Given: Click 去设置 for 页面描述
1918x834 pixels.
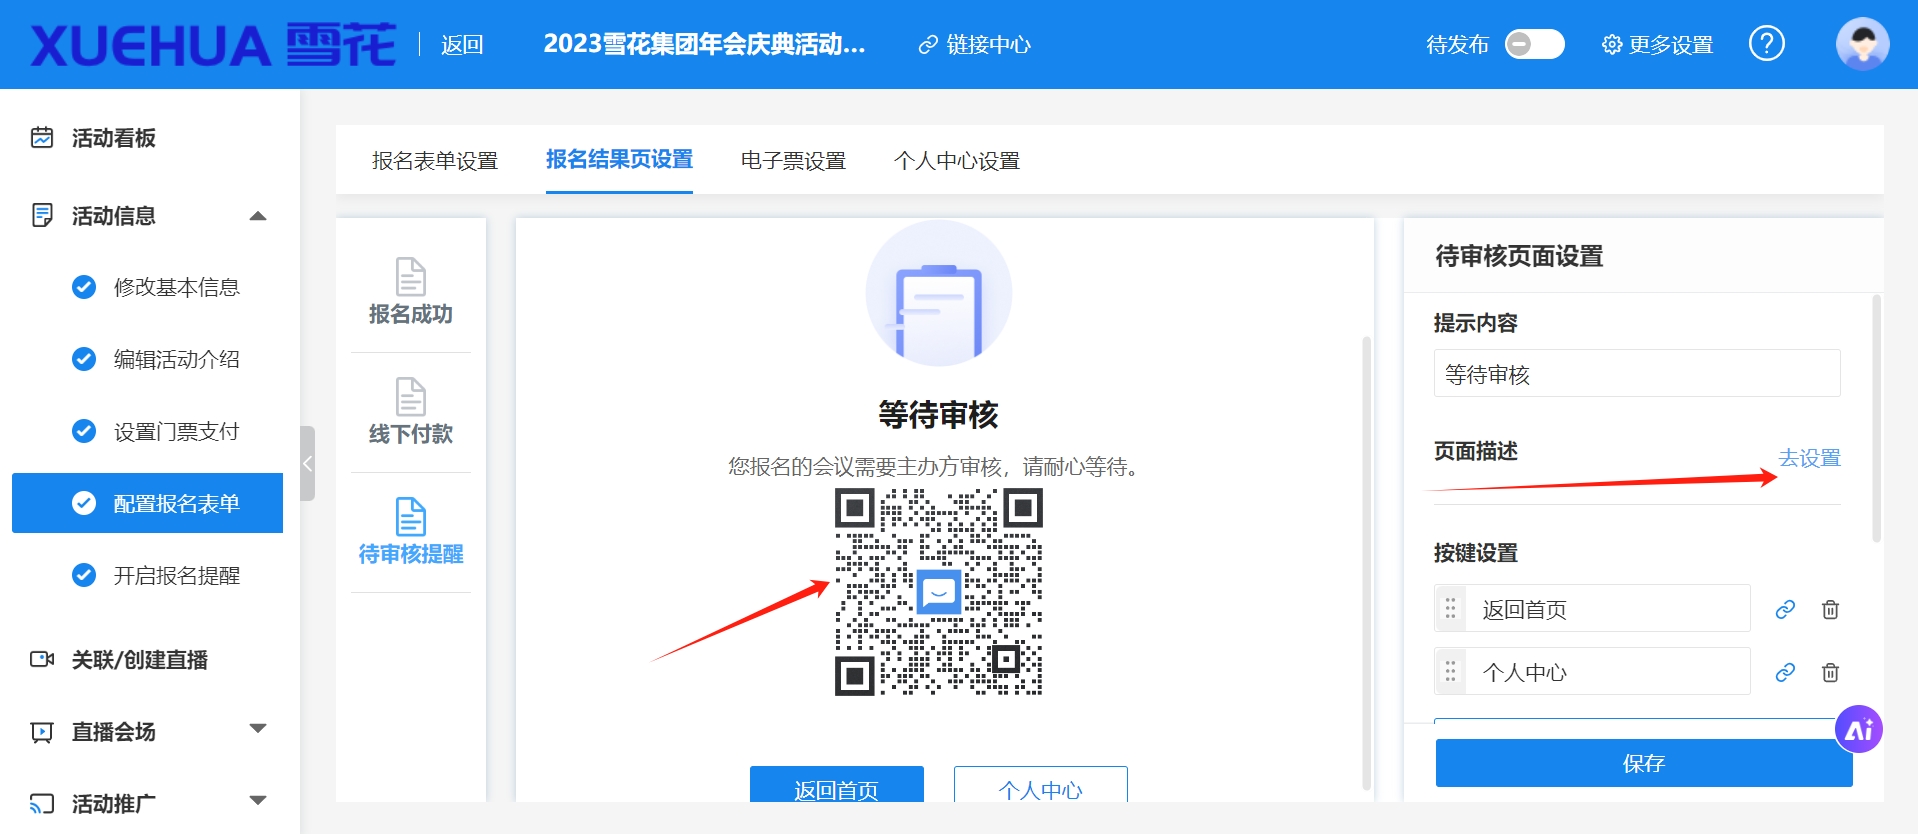Looking at the screenshot, I should pyautogui.click(x=1810, y=458).
